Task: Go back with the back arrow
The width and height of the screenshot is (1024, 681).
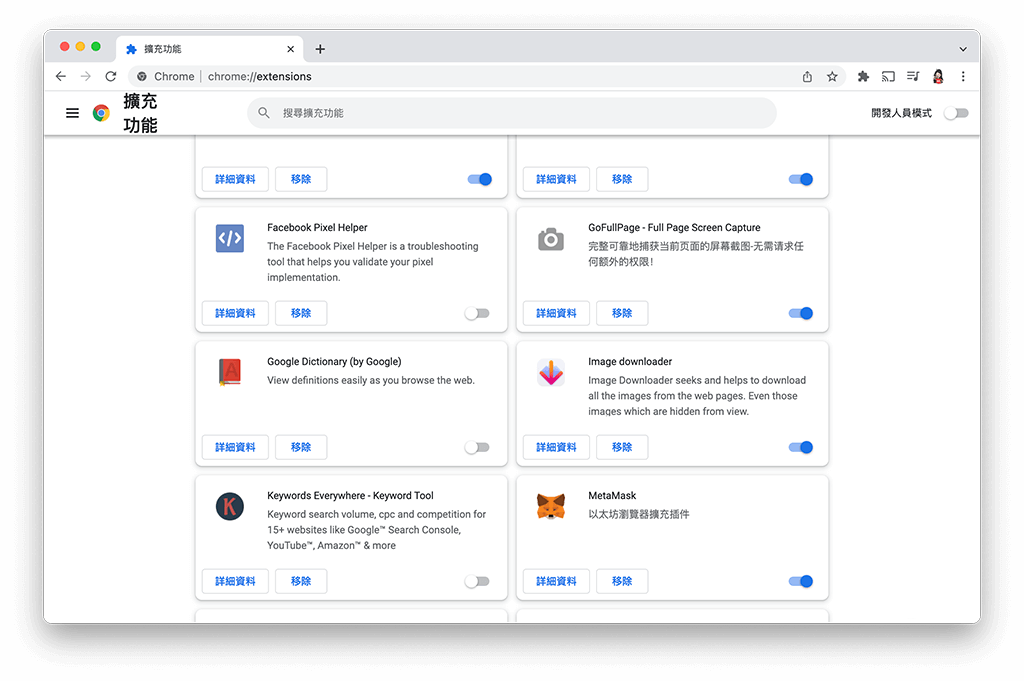Action: [61, 76]
